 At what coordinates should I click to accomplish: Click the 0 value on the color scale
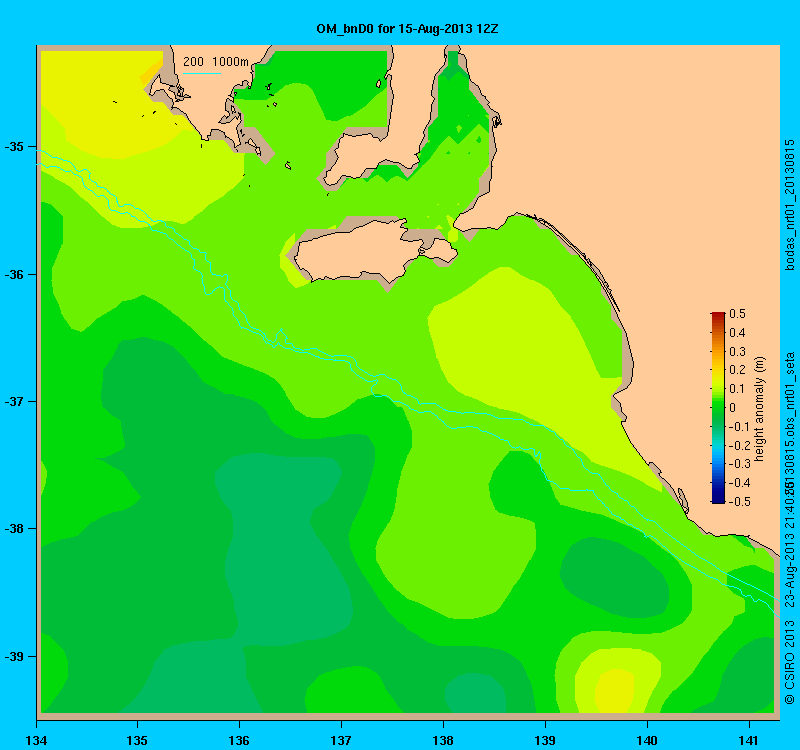click(x=733, y=408)
